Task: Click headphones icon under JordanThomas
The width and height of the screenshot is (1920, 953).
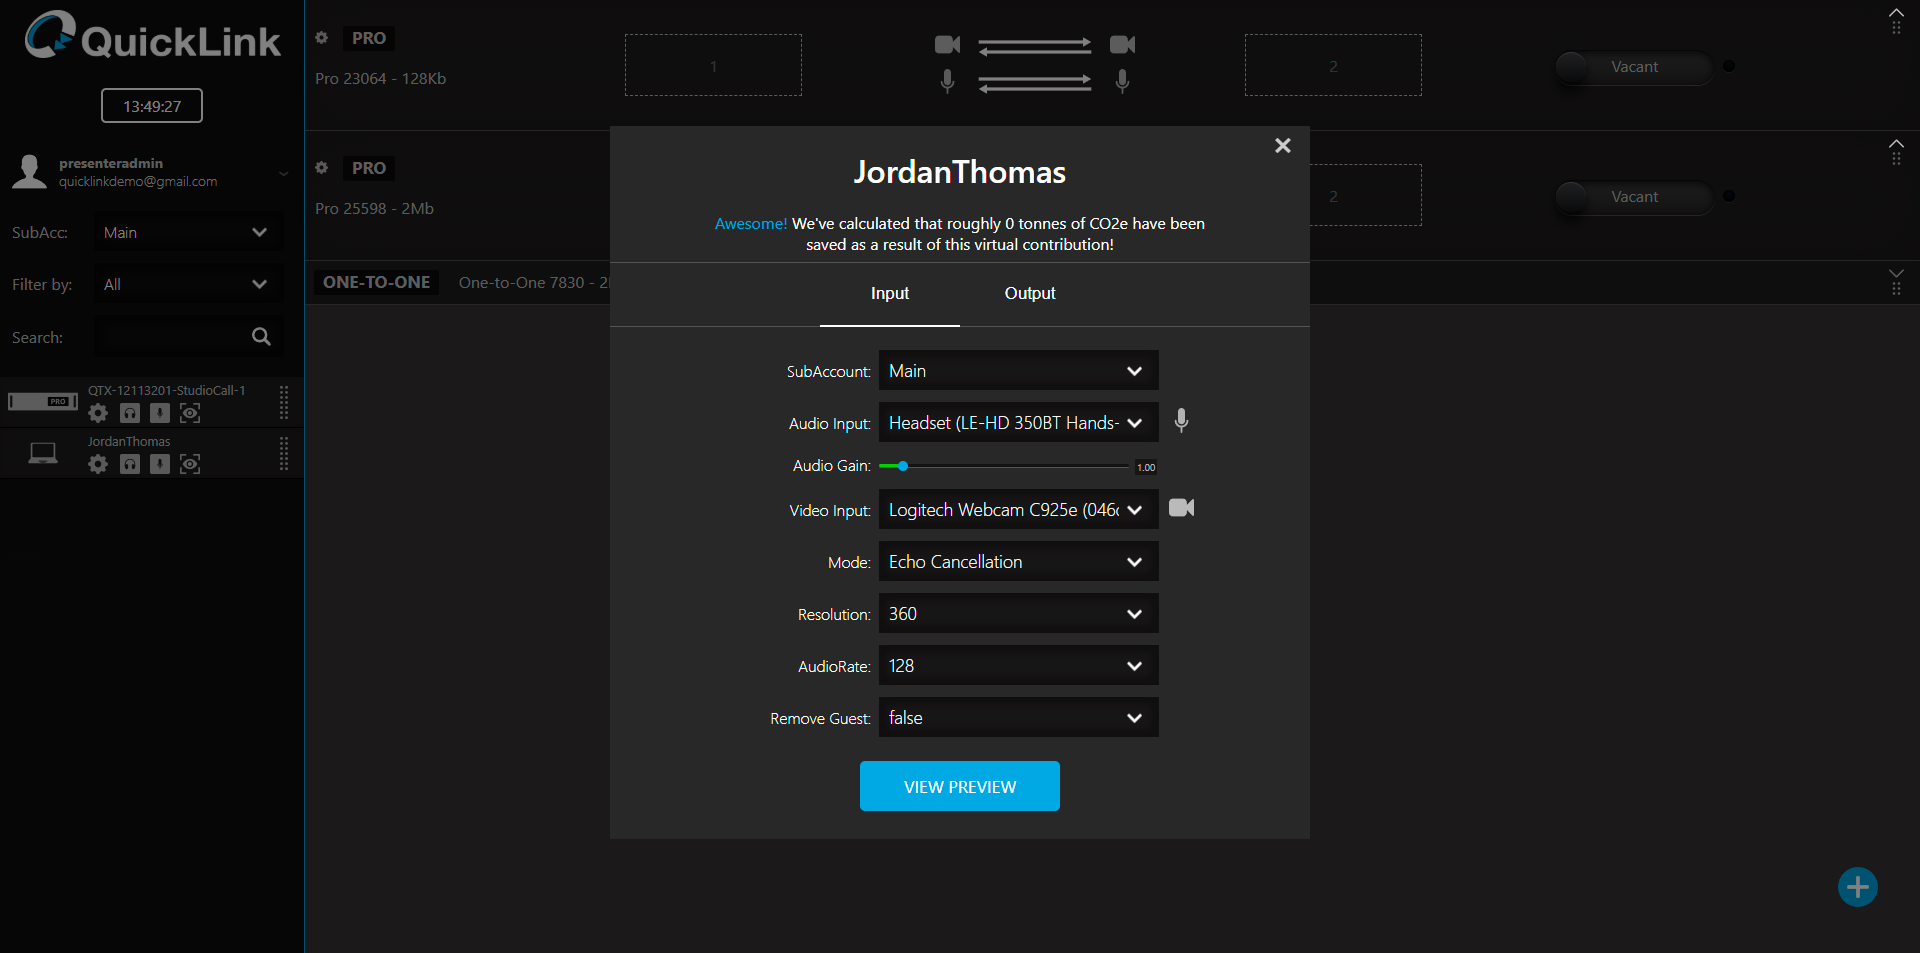Action: (x=130, y=464)
